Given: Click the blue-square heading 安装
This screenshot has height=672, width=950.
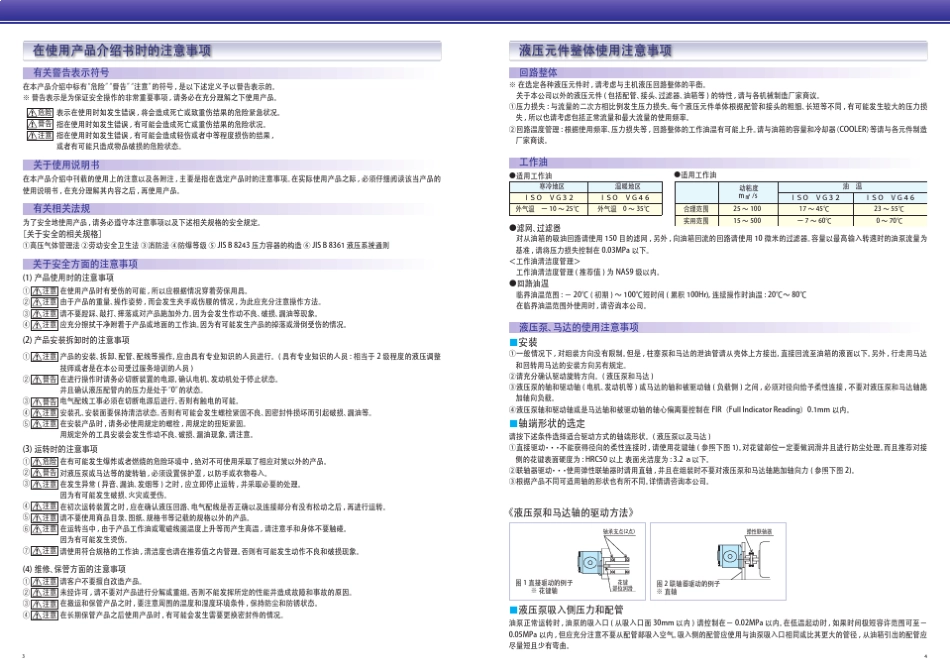Looking at the screenshot, I should [x=523, y=342].
